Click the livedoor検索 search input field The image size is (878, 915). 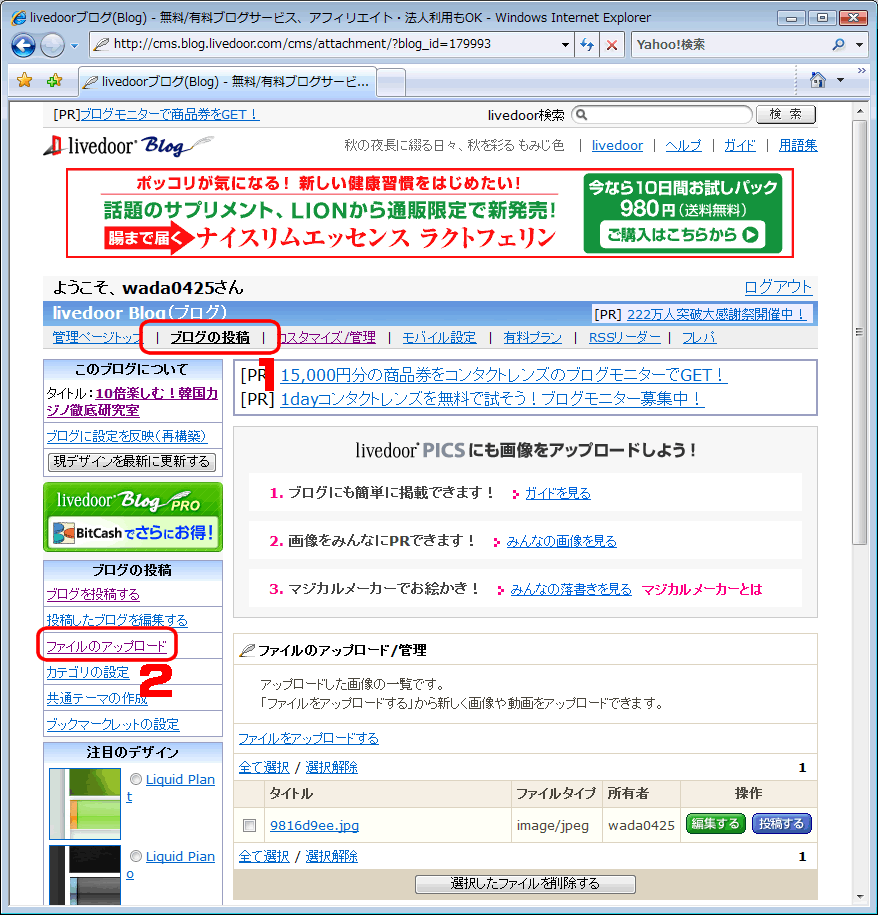661,115
